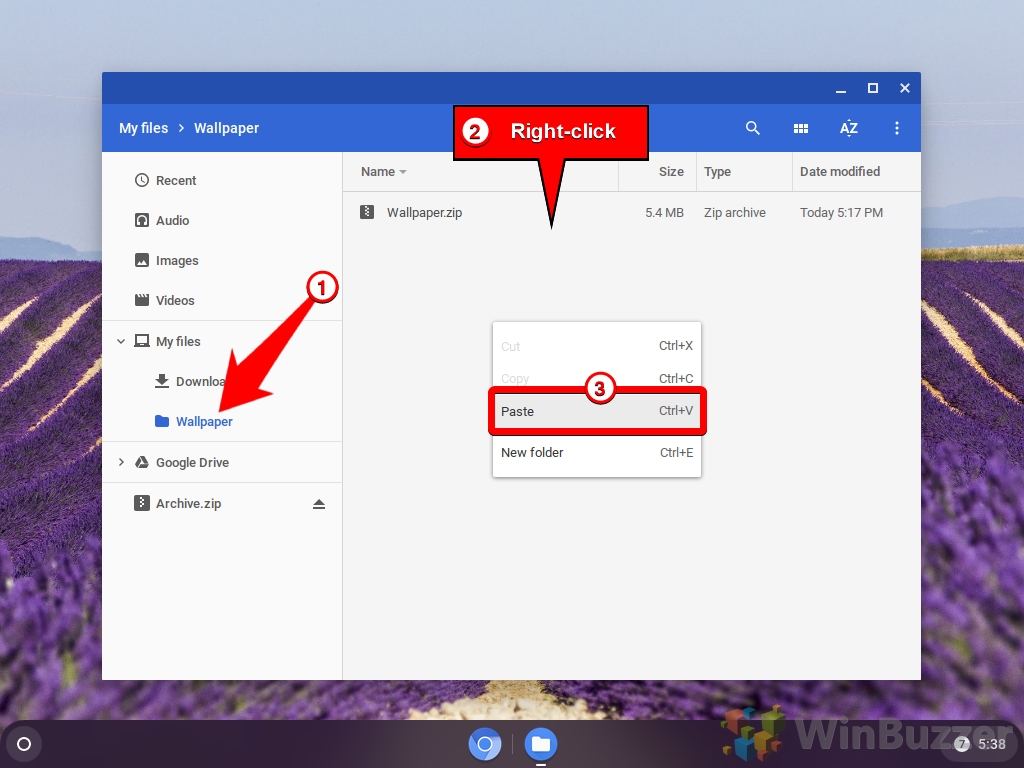Click the Archive.zip archive icon in sidebar
The image size is (1024, 768).
(x=142, y=503)
